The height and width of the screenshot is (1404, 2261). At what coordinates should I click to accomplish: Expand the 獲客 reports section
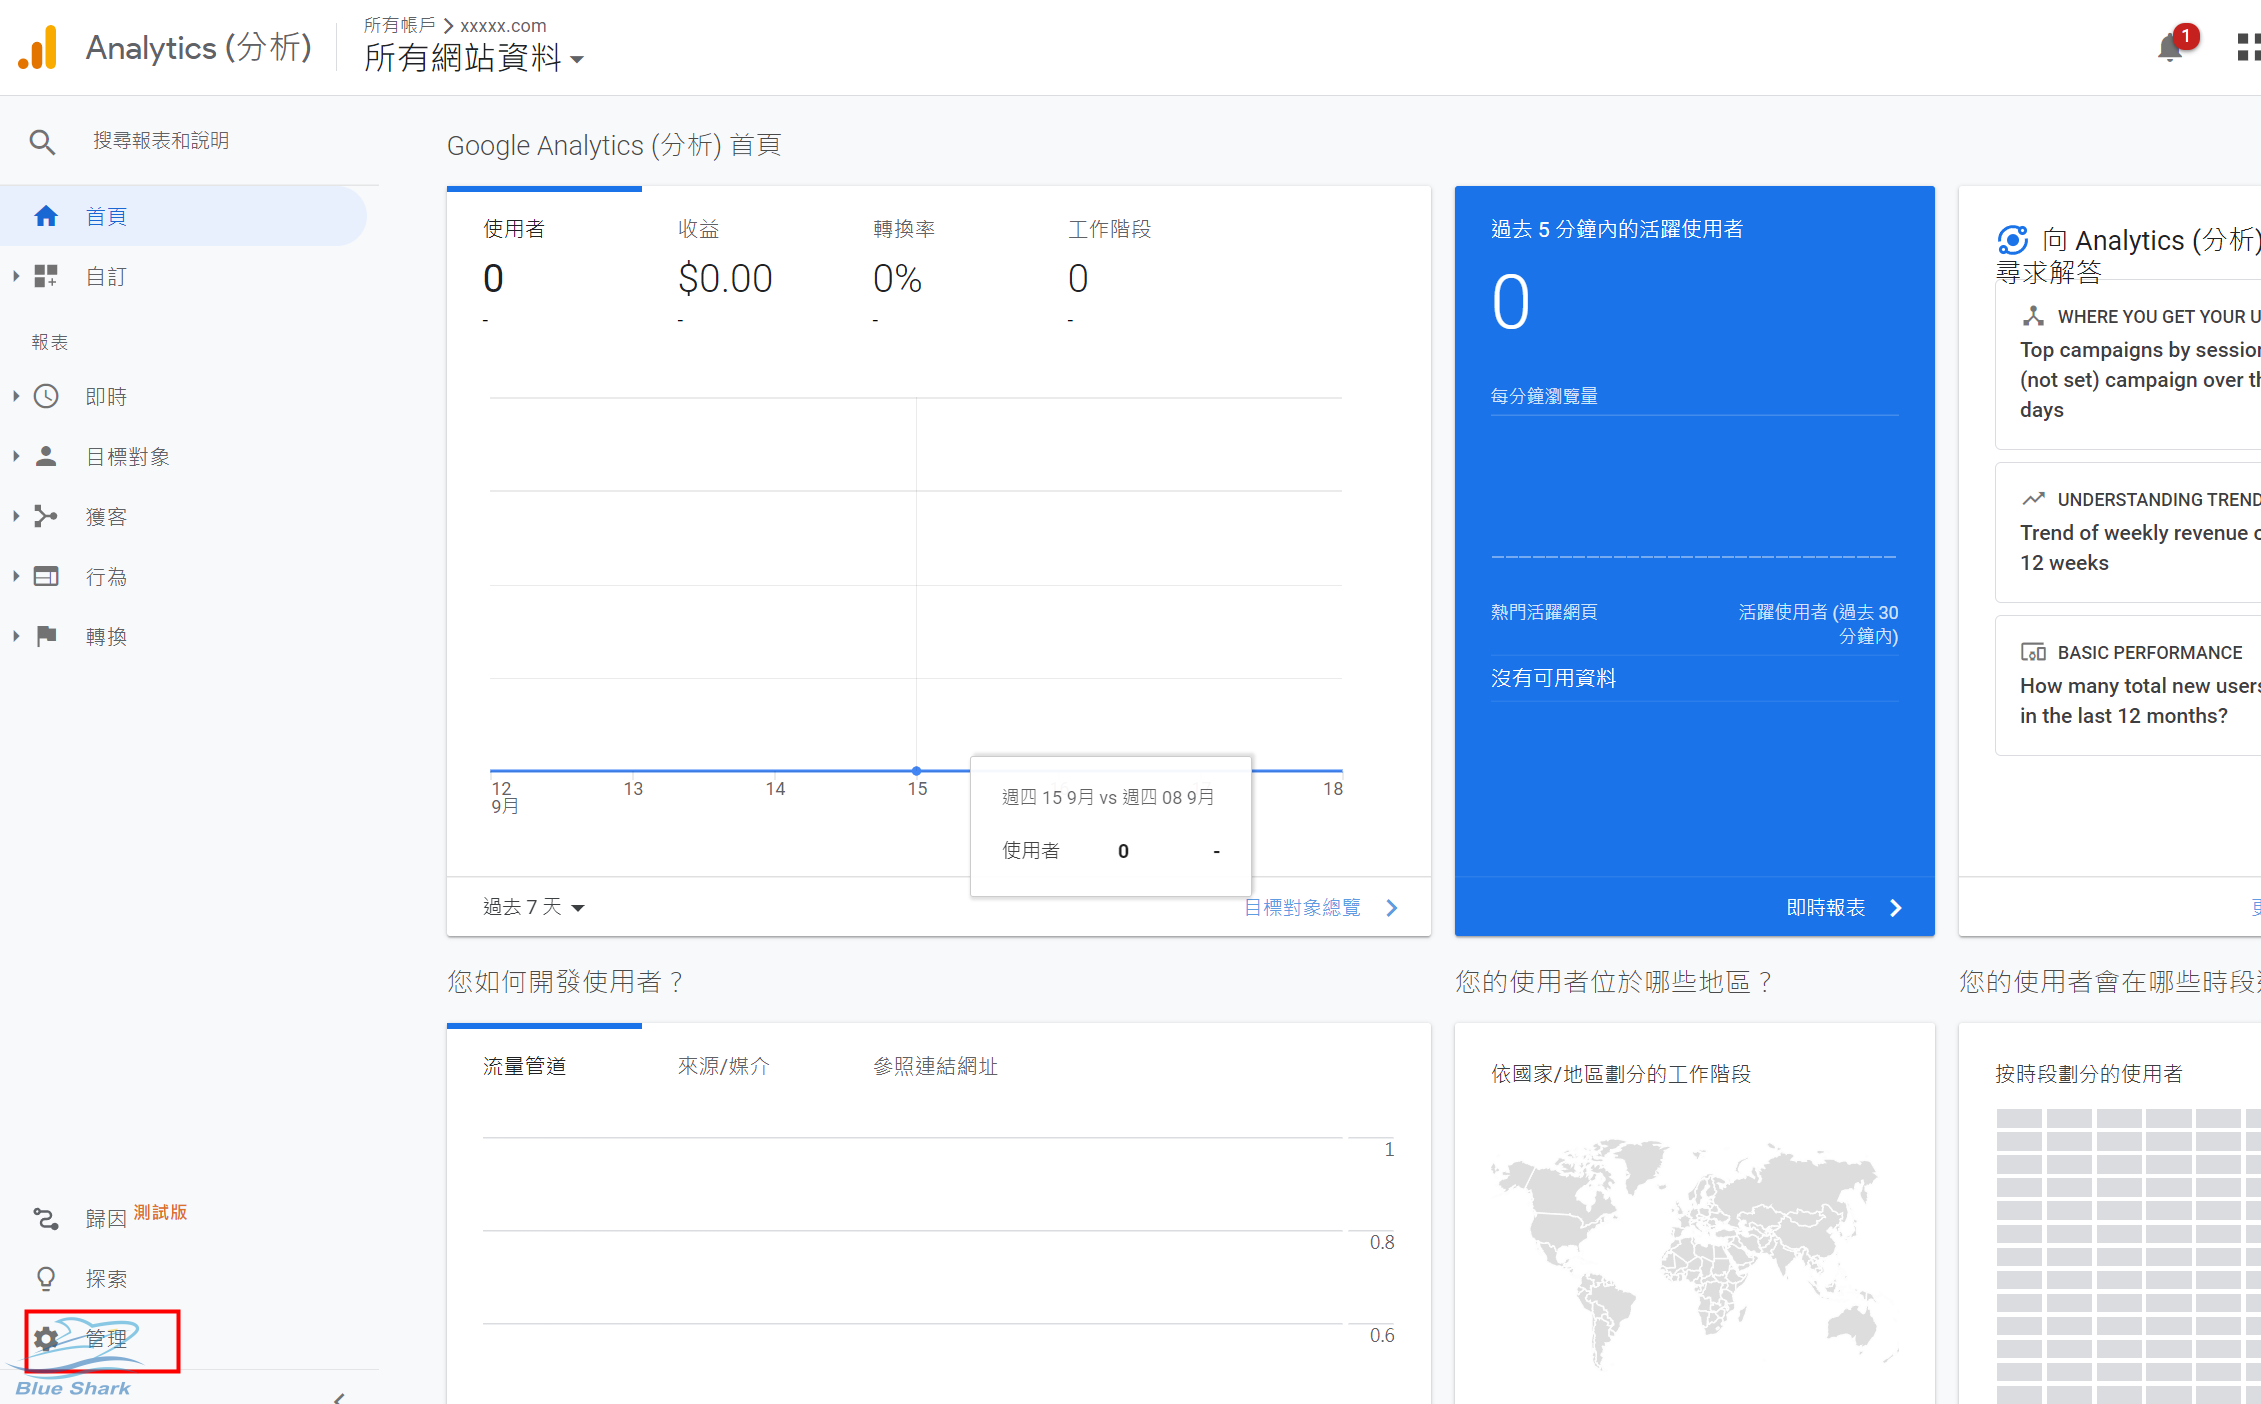[16, 516]
